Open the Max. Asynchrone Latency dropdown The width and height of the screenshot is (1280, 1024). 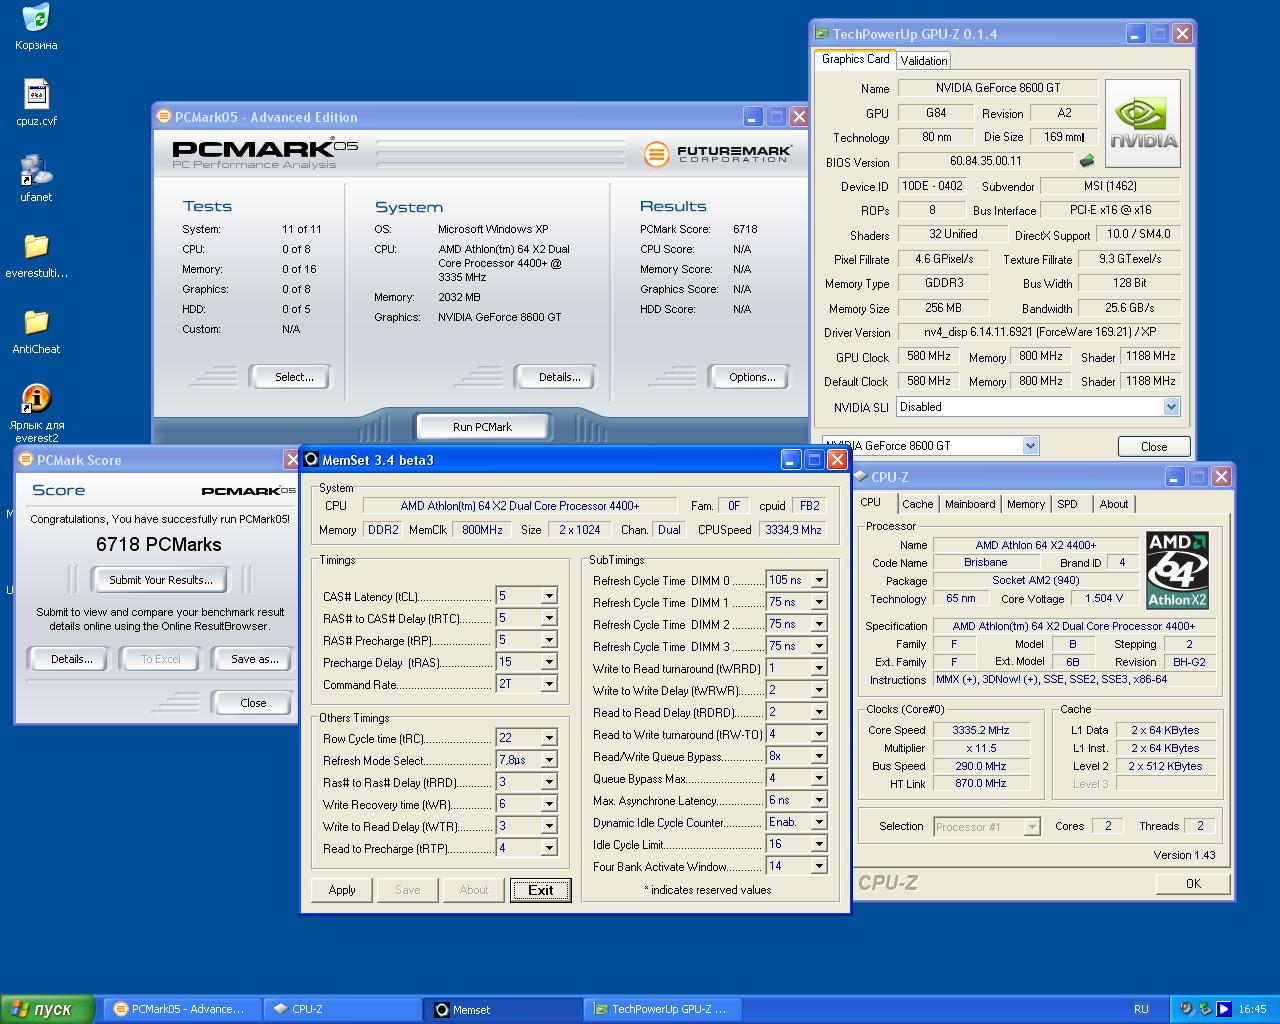click(819, 800)
